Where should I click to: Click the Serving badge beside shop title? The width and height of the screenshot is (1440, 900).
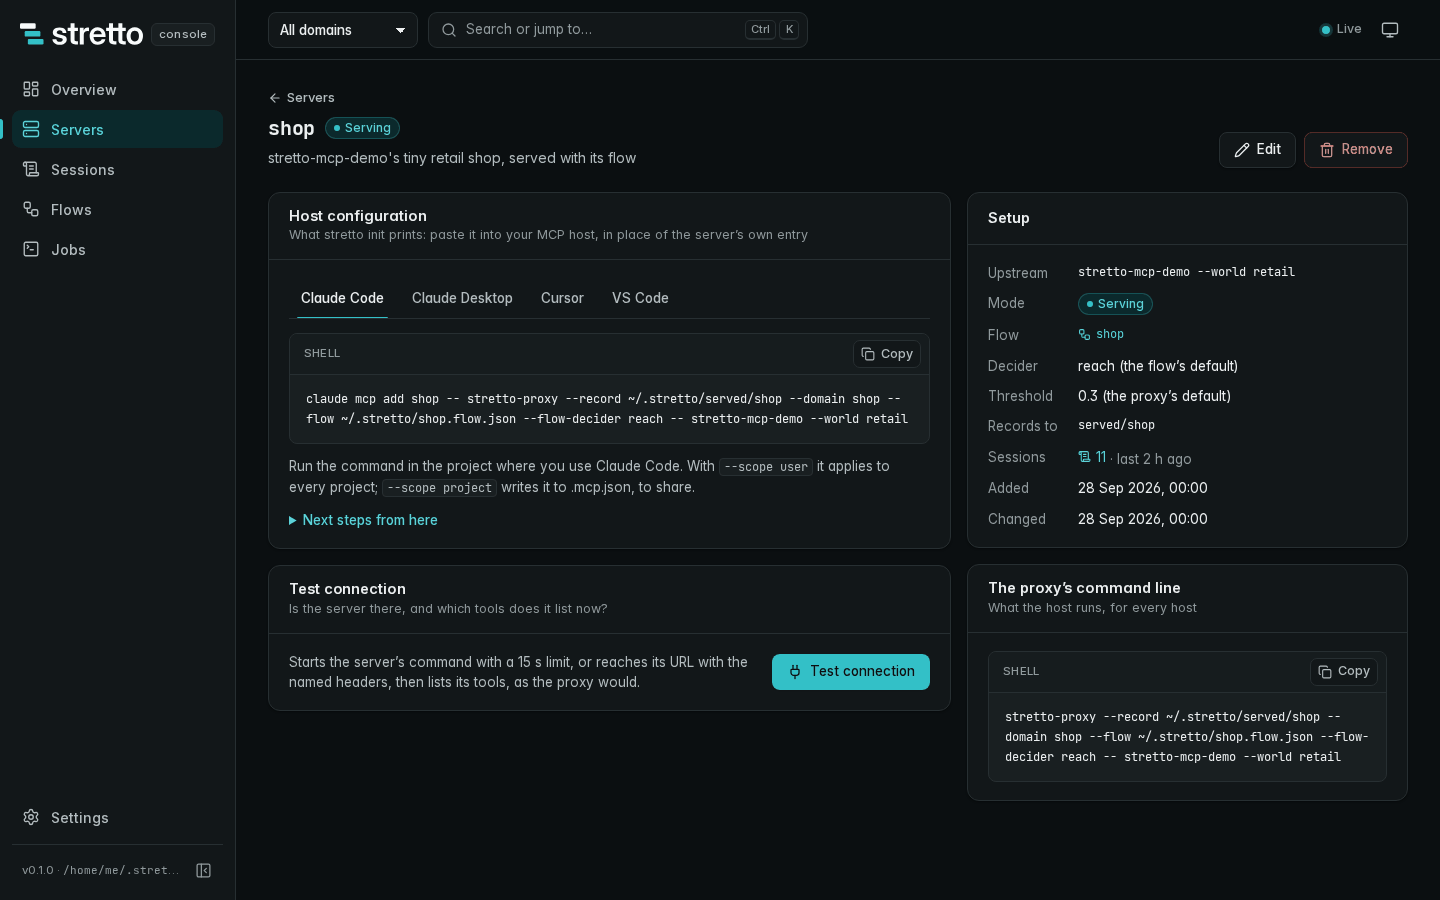(x=362, y=128)
